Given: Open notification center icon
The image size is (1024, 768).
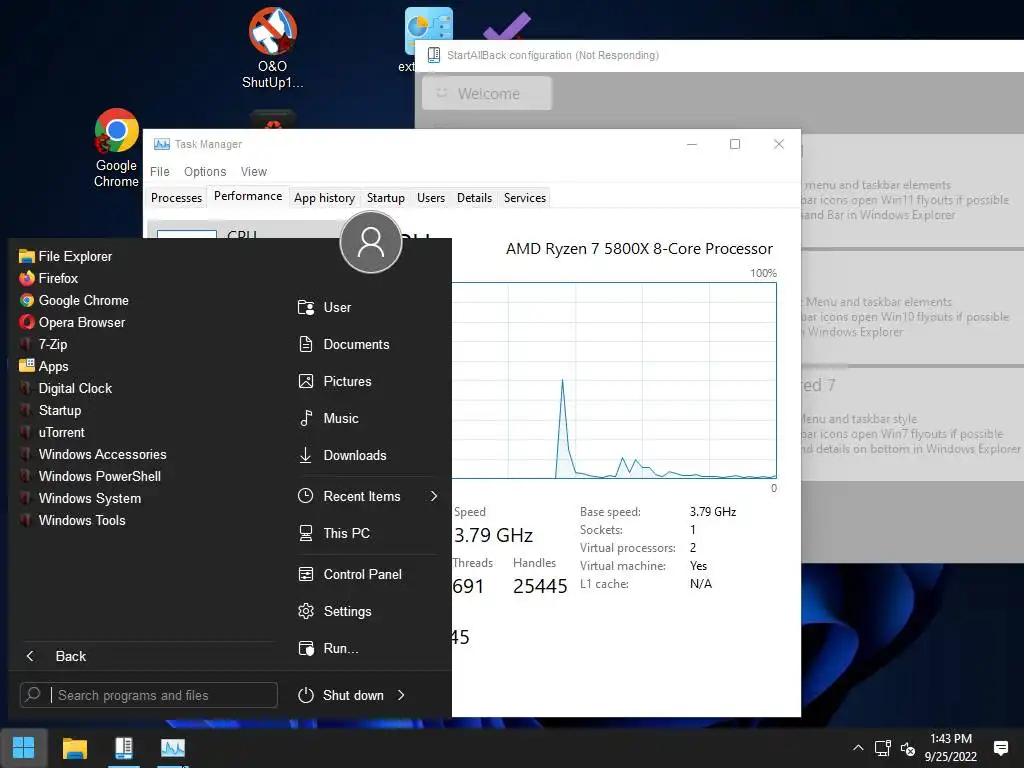Looking at the screenshot, I should pyautogui.click(x=1001, y=748).
